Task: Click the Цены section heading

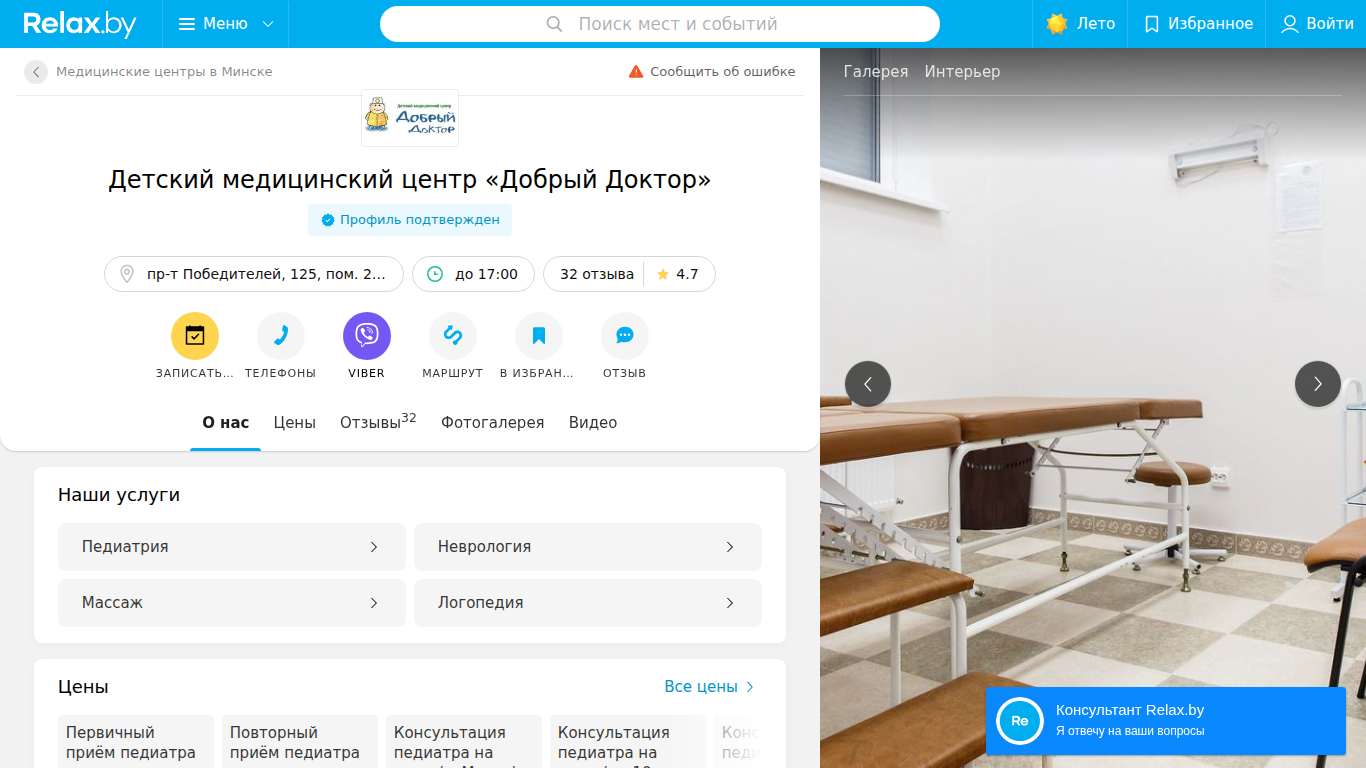Action: (x=83, y=687)
